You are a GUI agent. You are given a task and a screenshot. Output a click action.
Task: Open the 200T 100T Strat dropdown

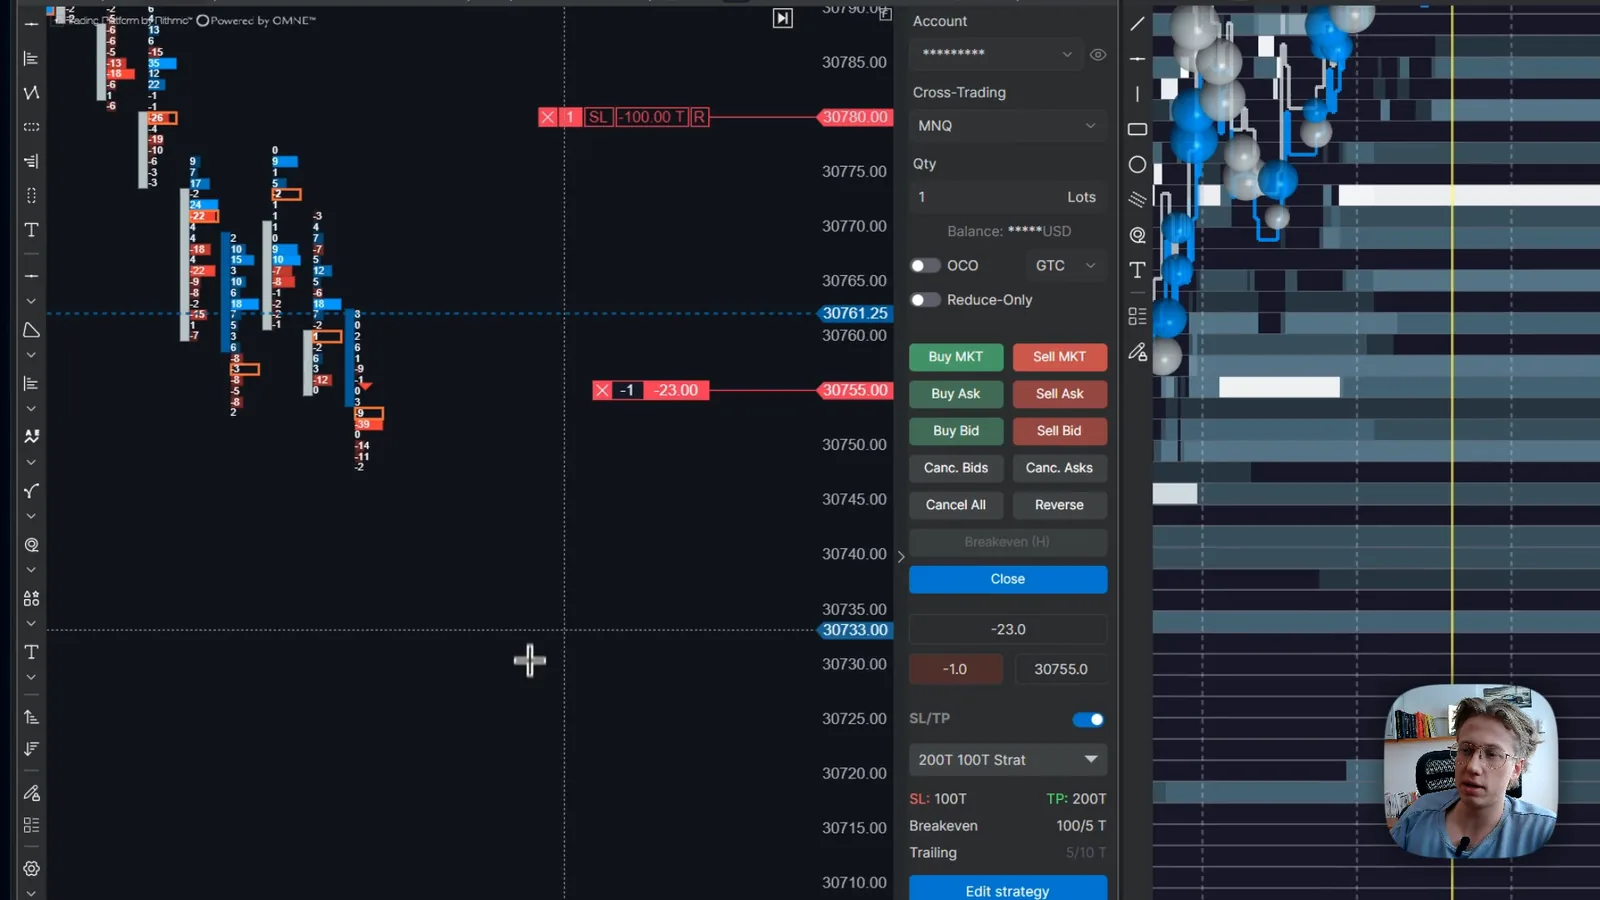click(x=1008, y=760)
